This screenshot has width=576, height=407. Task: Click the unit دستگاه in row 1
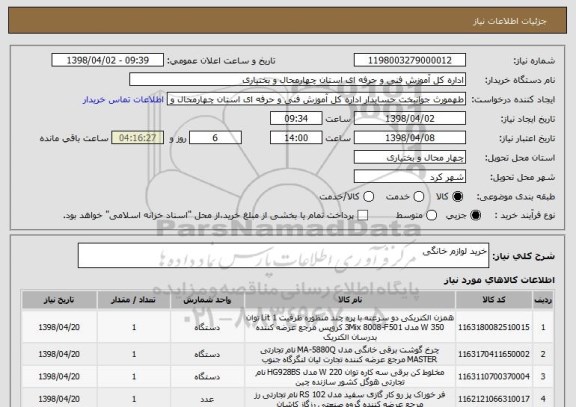pos(207,327)
